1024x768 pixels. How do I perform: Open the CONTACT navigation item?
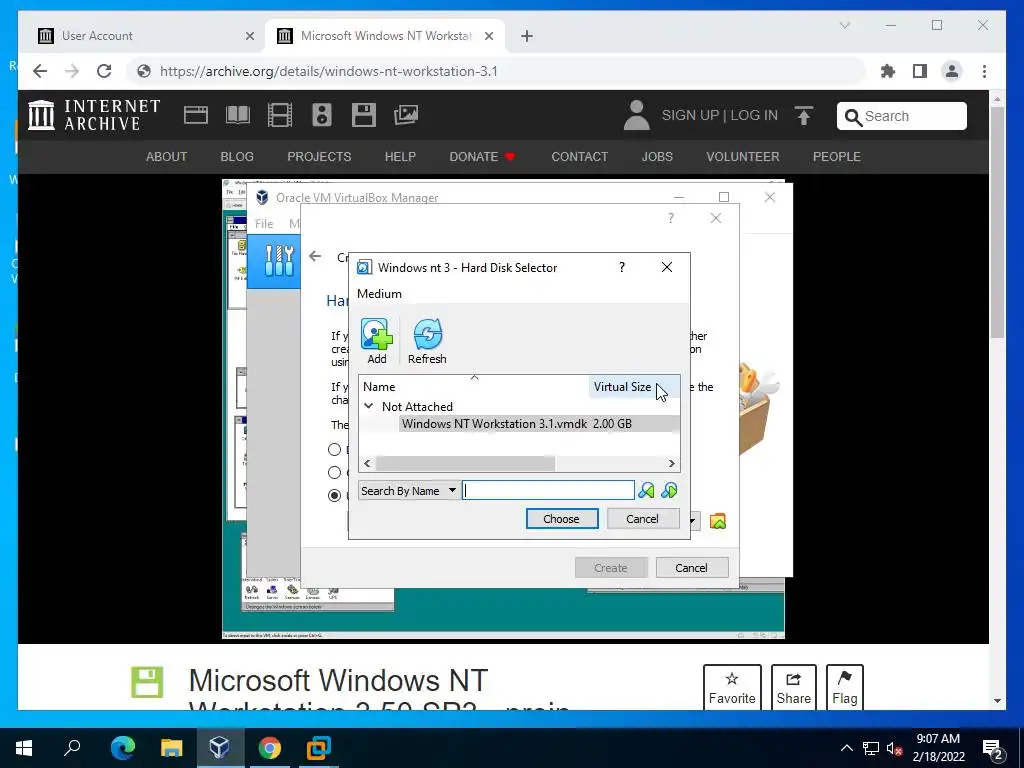pos(579,157)
